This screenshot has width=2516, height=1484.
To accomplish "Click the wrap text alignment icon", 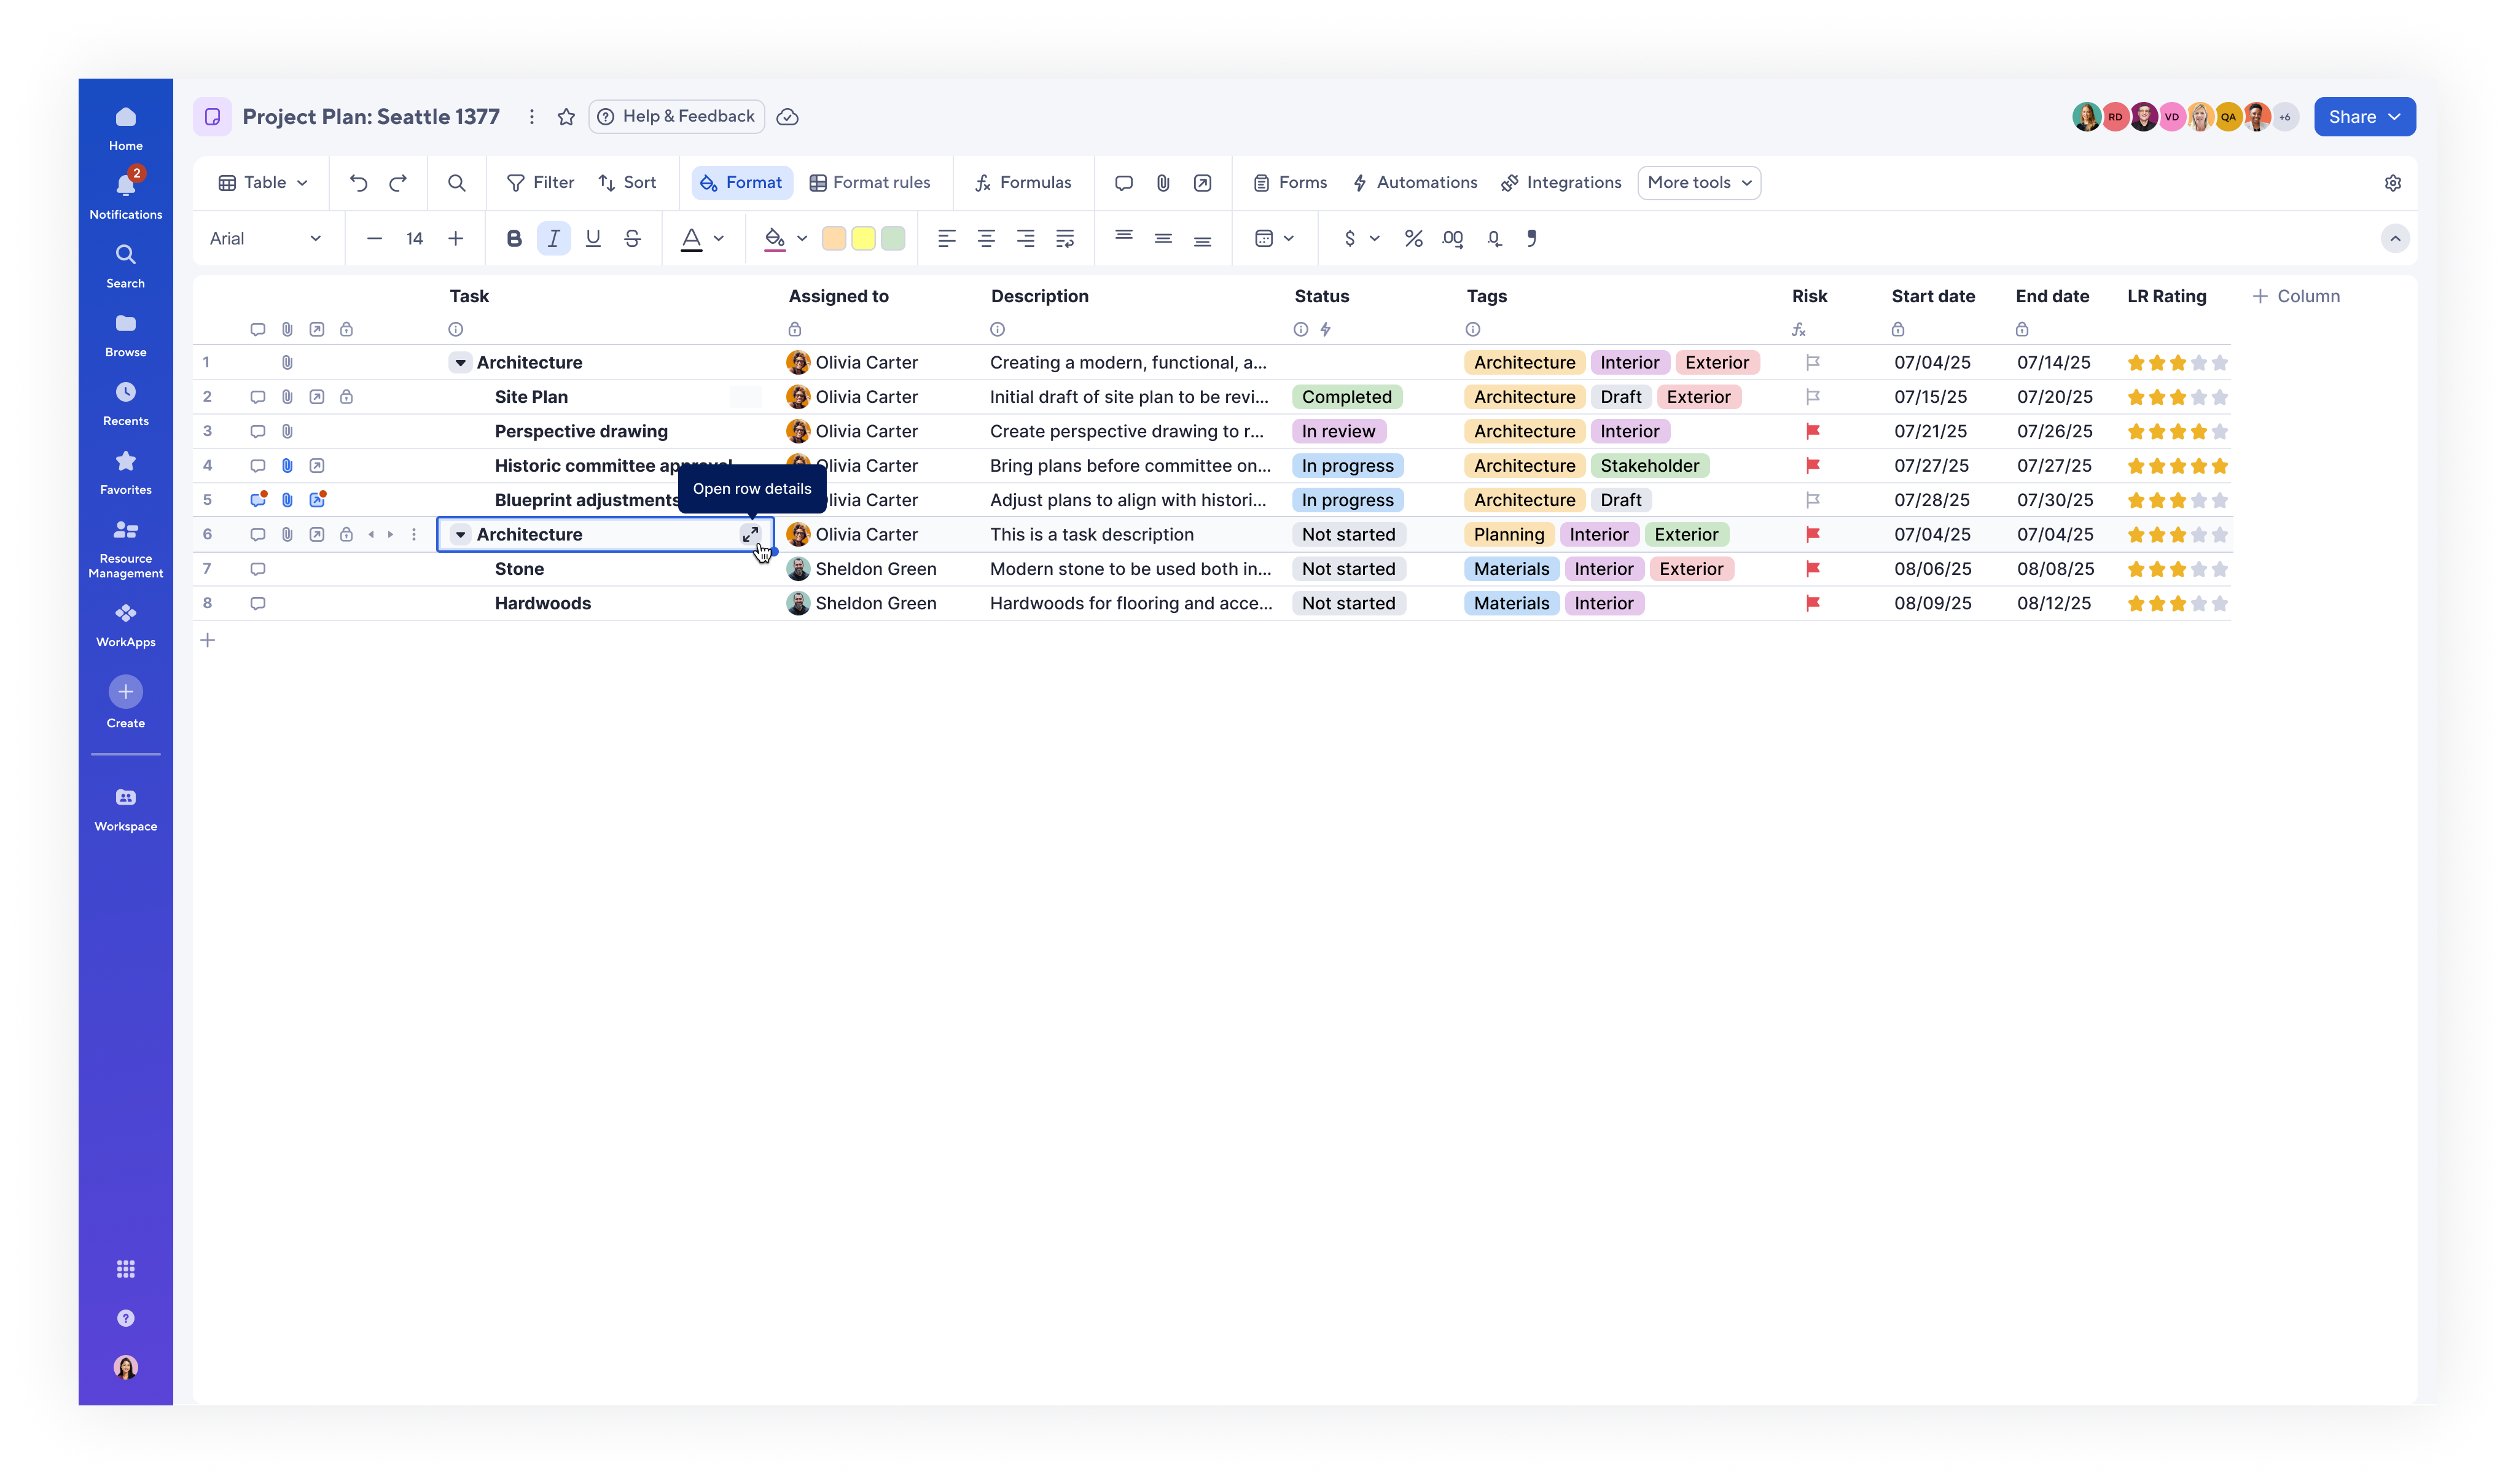I will tap(1065, 239).
